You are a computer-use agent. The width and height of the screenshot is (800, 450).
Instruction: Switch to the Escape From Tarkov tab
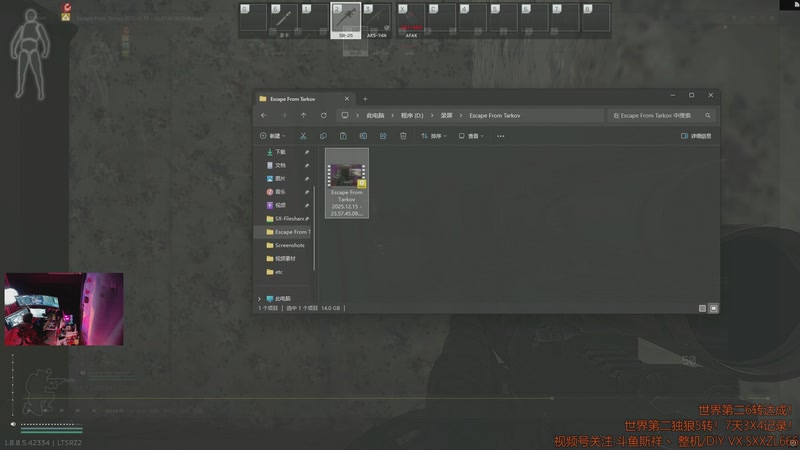(x=305, y=99)
